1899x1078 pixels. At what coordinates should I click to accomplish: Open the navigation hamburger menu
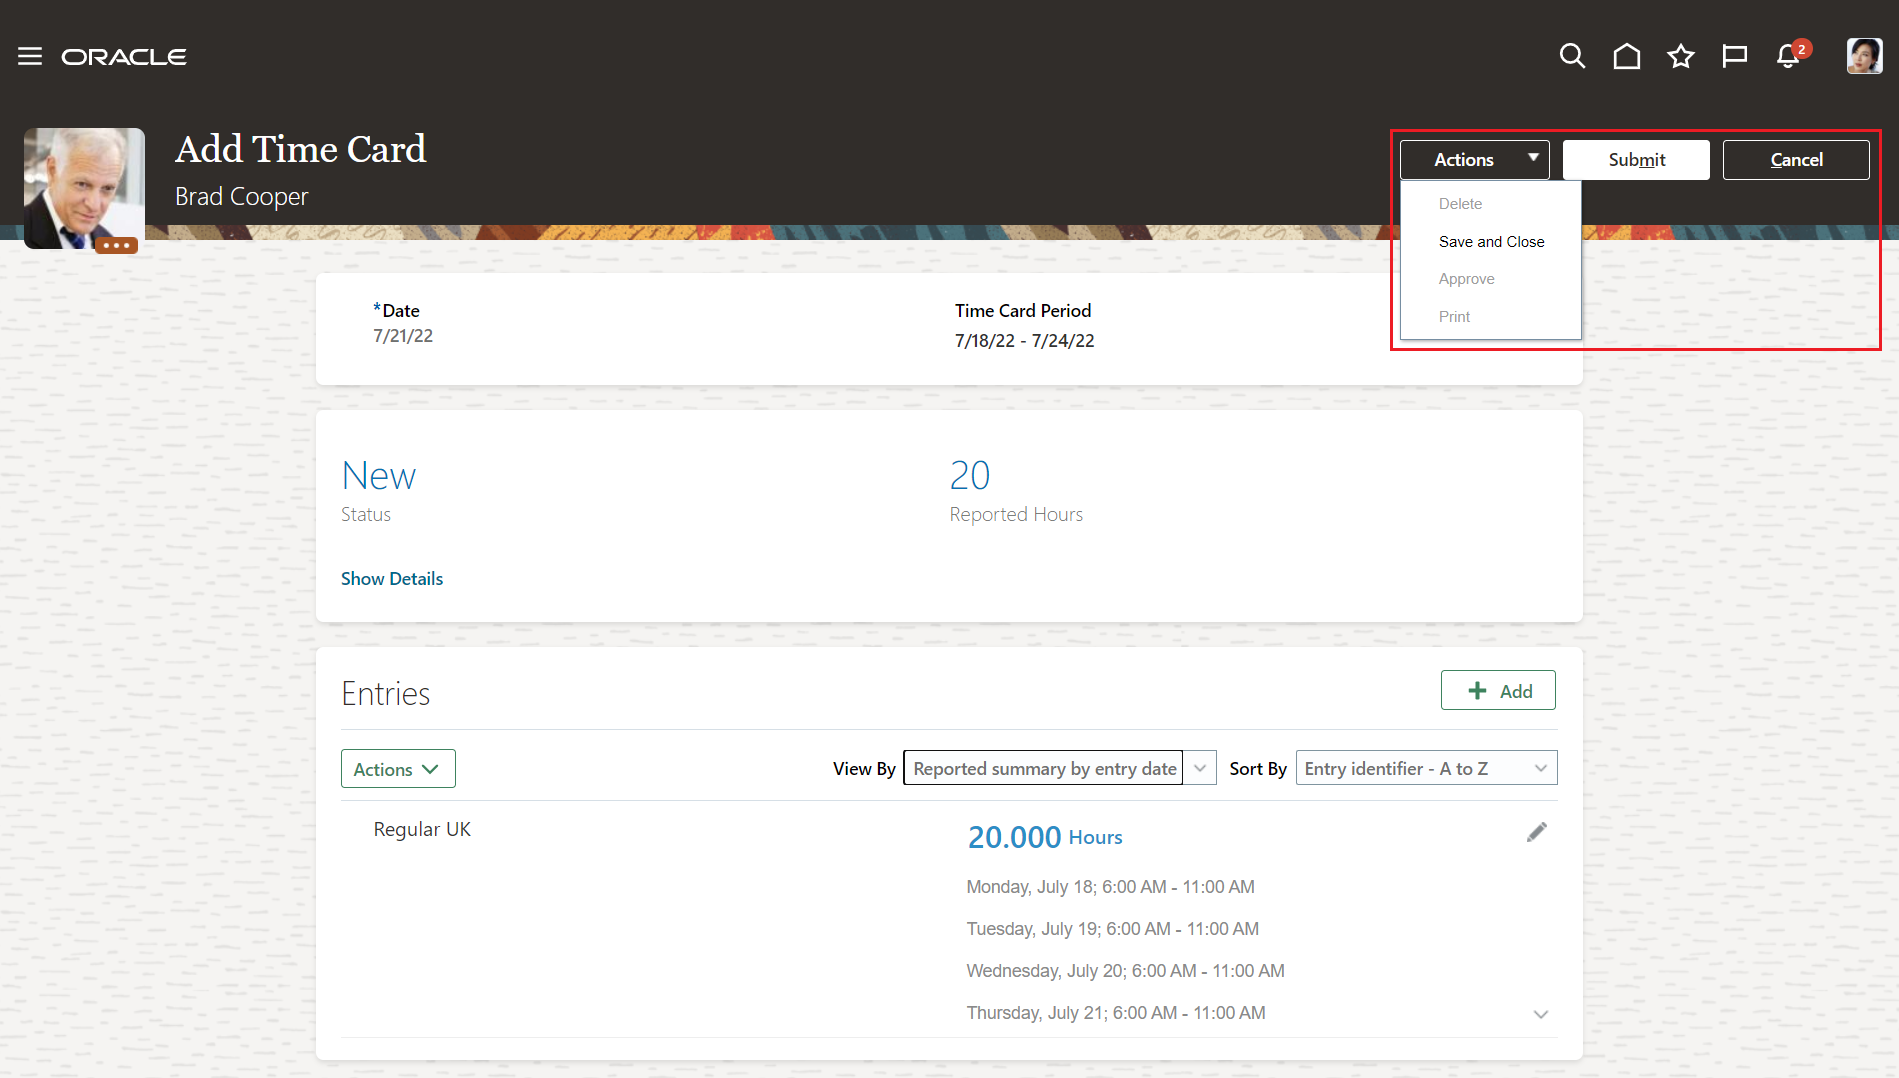[30, 56]
